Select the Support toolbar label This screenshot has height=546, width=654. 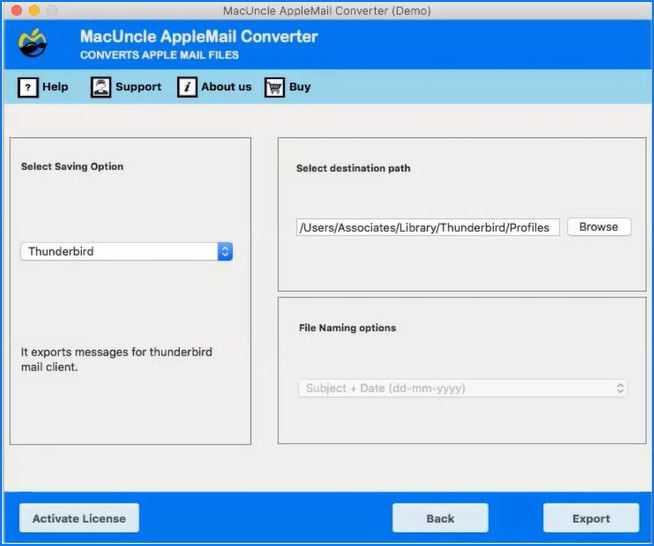coord(138,87)
